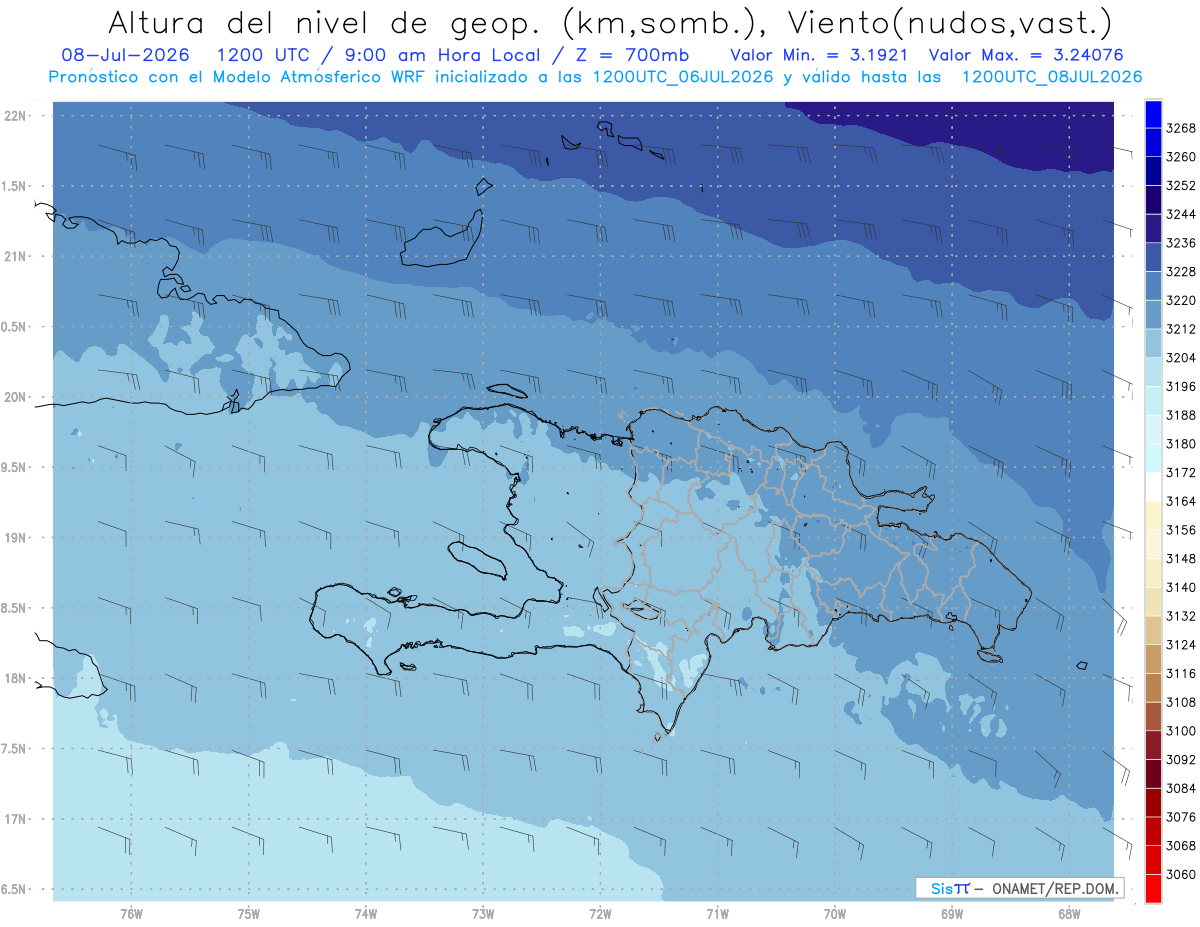
Task: Click the 3148 colorbar label
Action: click(1181, 559)
